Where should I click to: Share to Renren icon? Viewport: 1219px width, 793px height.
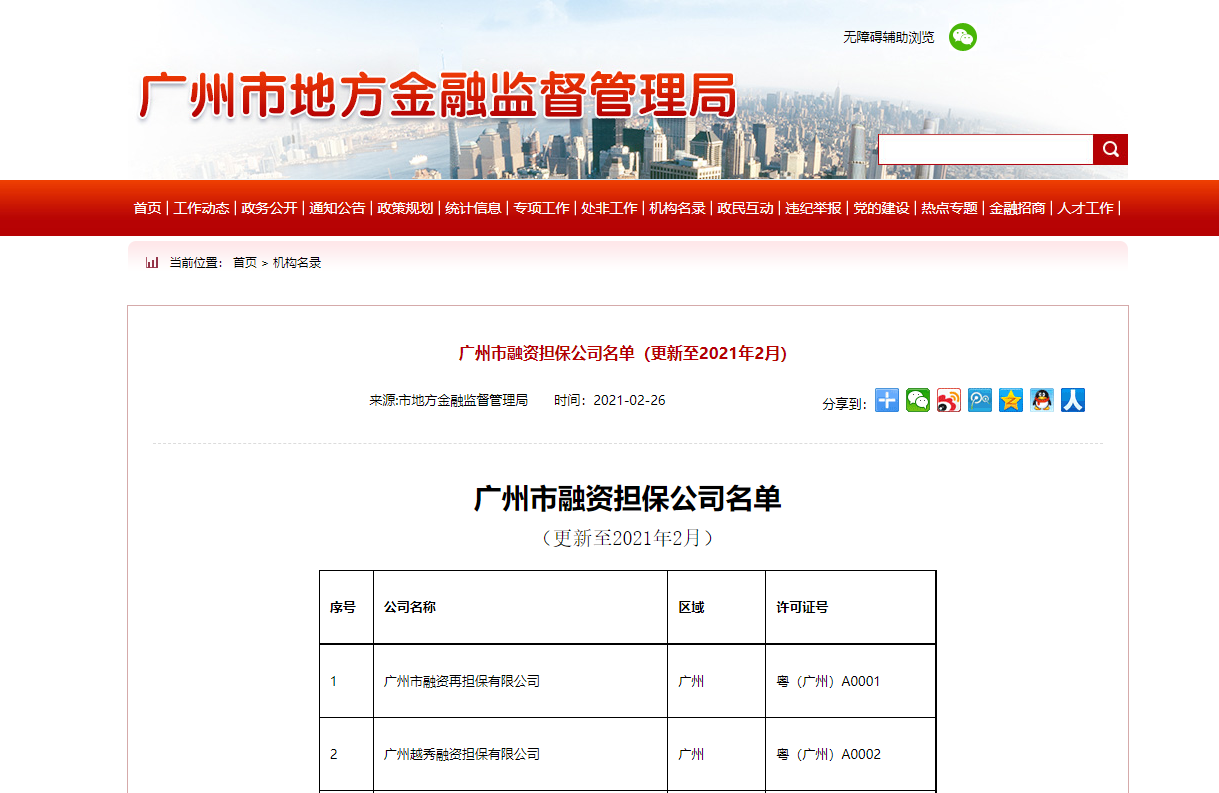click(x=1073, y=400)
